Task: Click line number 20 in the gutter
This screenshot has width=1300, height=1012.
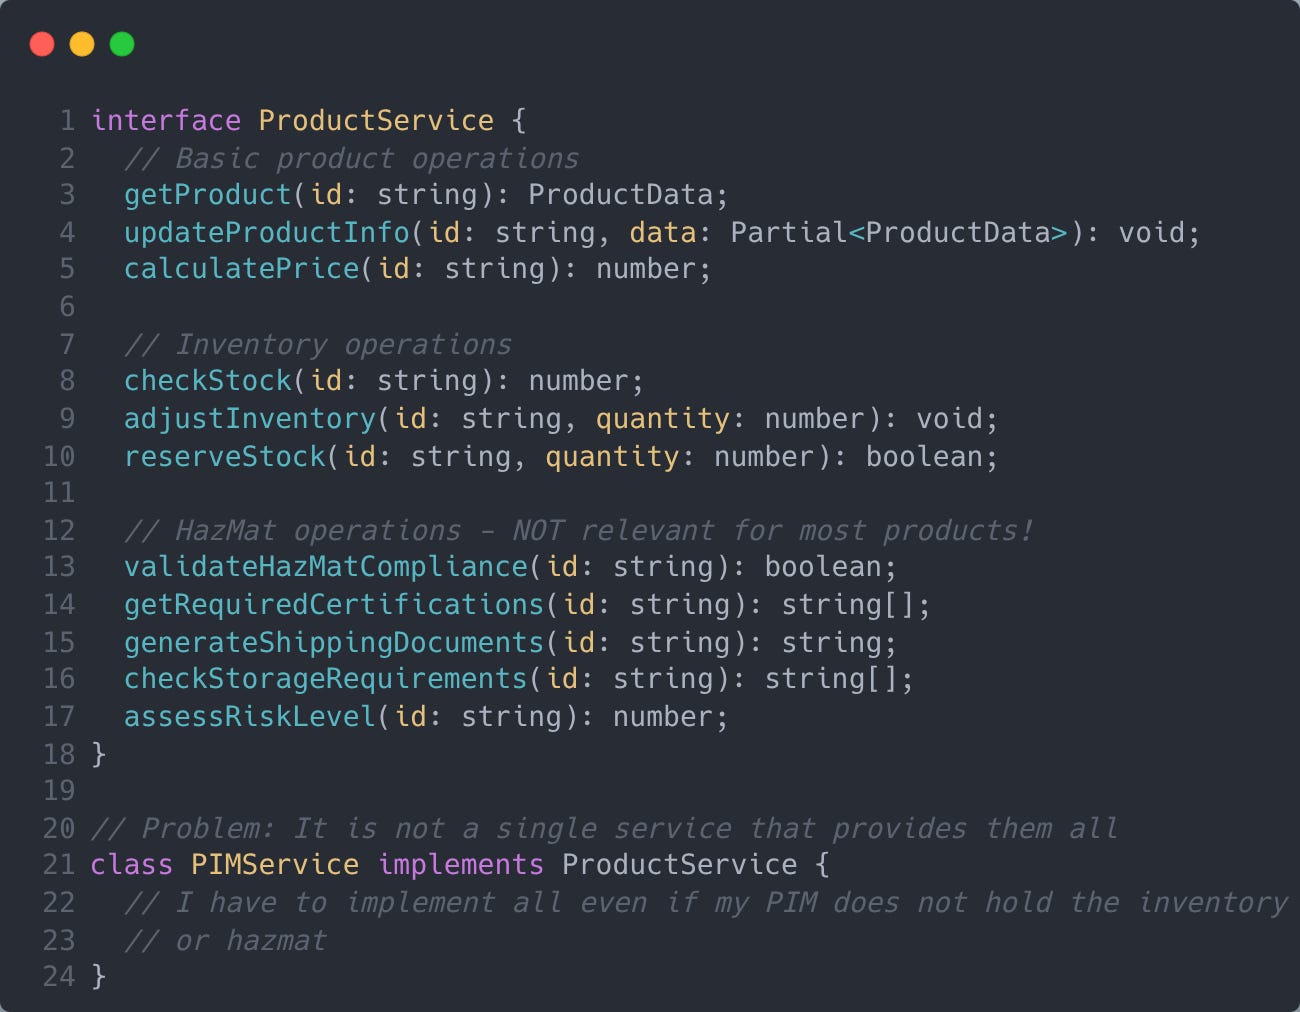Action: pyautogui.click(x=59, y=829)
